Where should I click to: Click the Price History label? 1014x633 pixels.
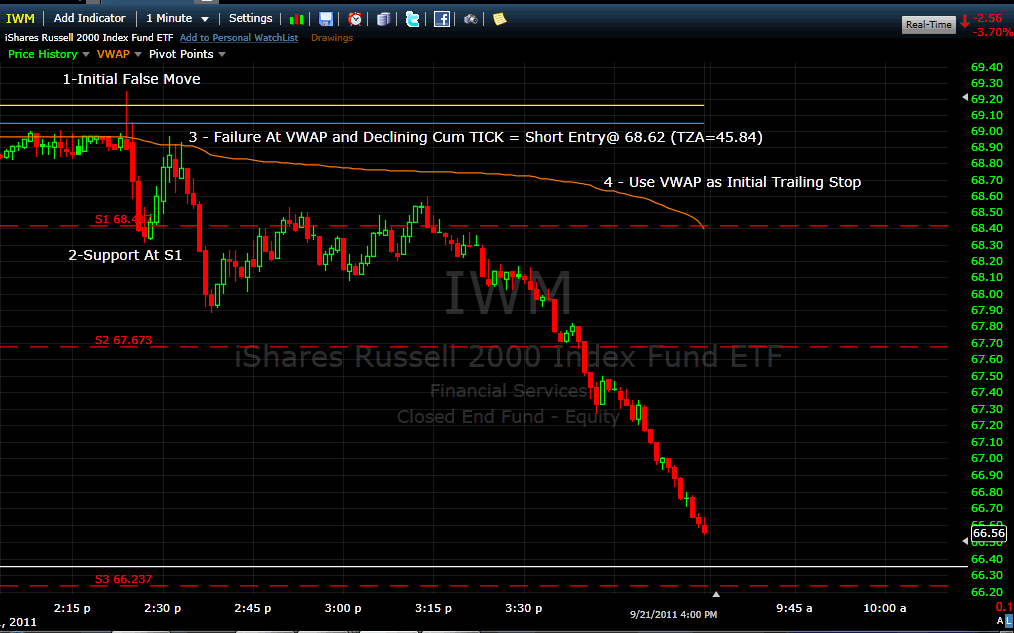(43, 54)
